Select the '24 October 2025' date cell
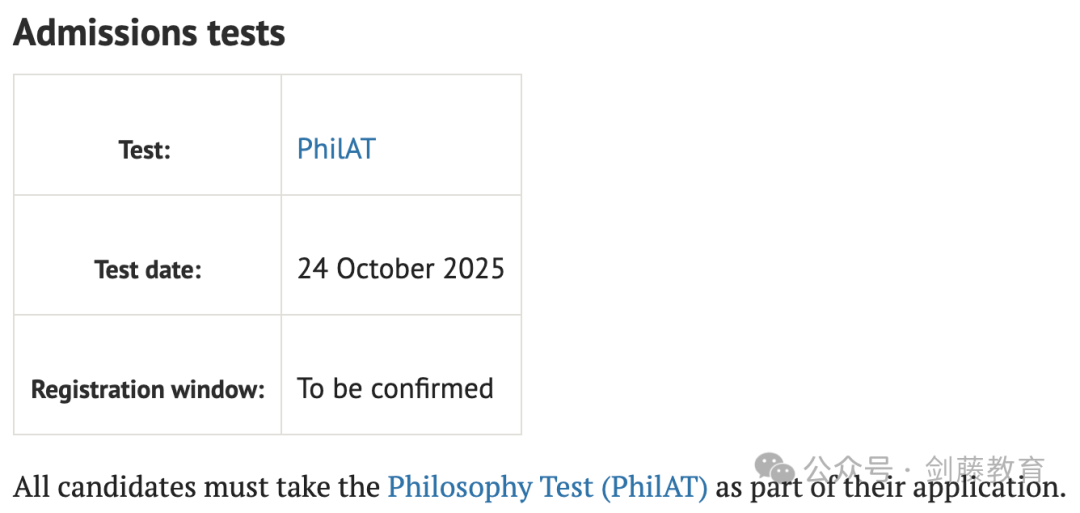 tap(401, 255)
